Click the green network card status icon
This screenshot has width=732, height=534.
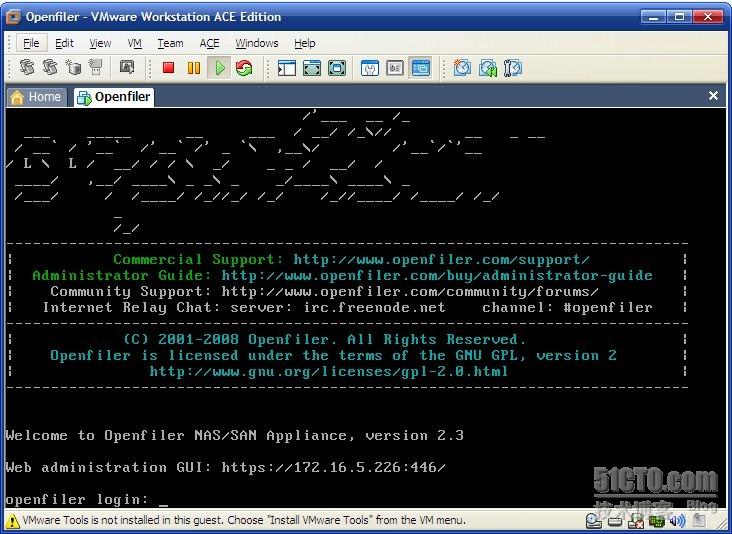pos(657,521)
